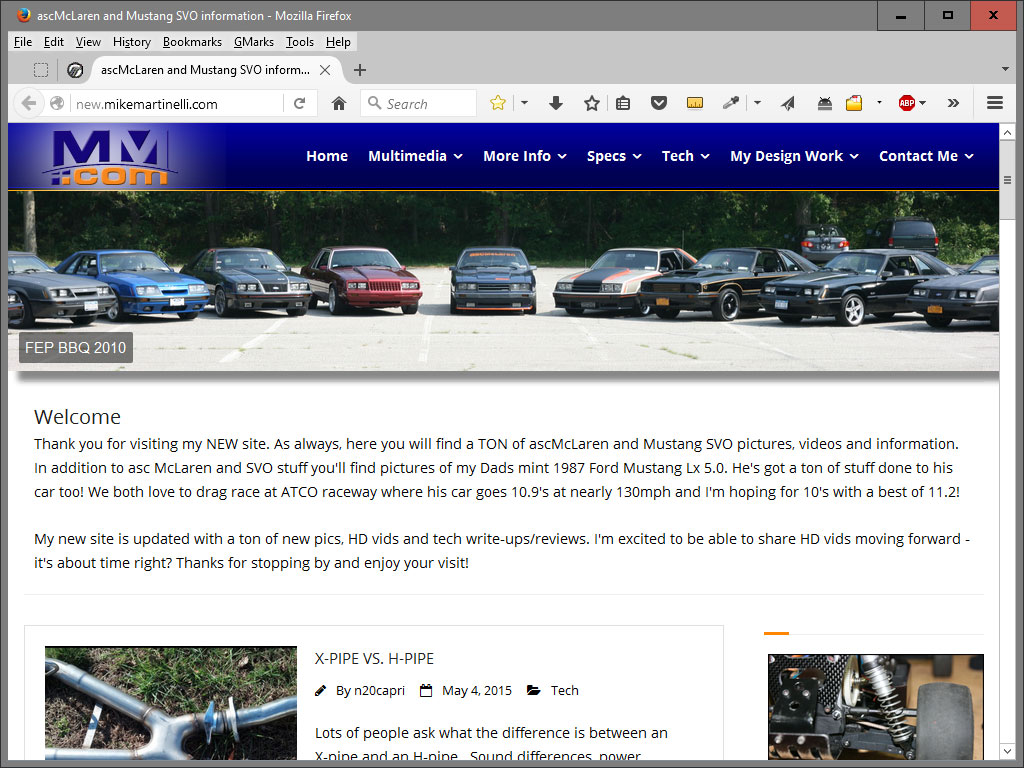The image size is (1024, 768).
Task: Open the yellow folder notes icon
Action: click(x=854, y=103)
